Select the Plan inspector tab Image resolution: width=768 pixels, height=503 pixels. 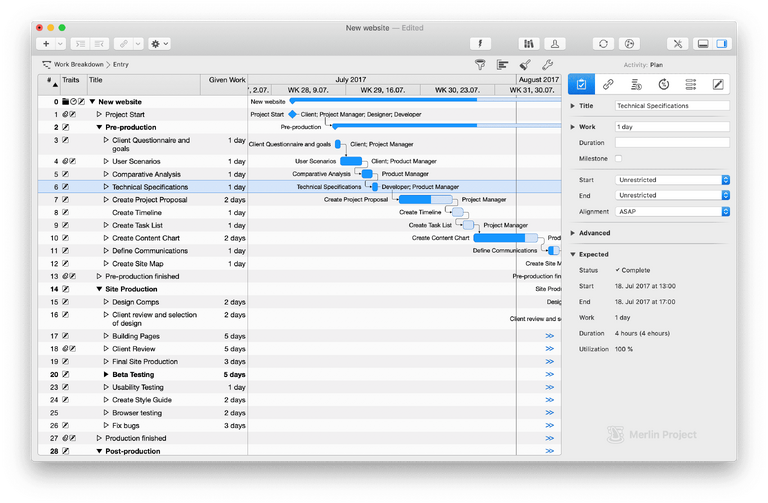(581, 84)
